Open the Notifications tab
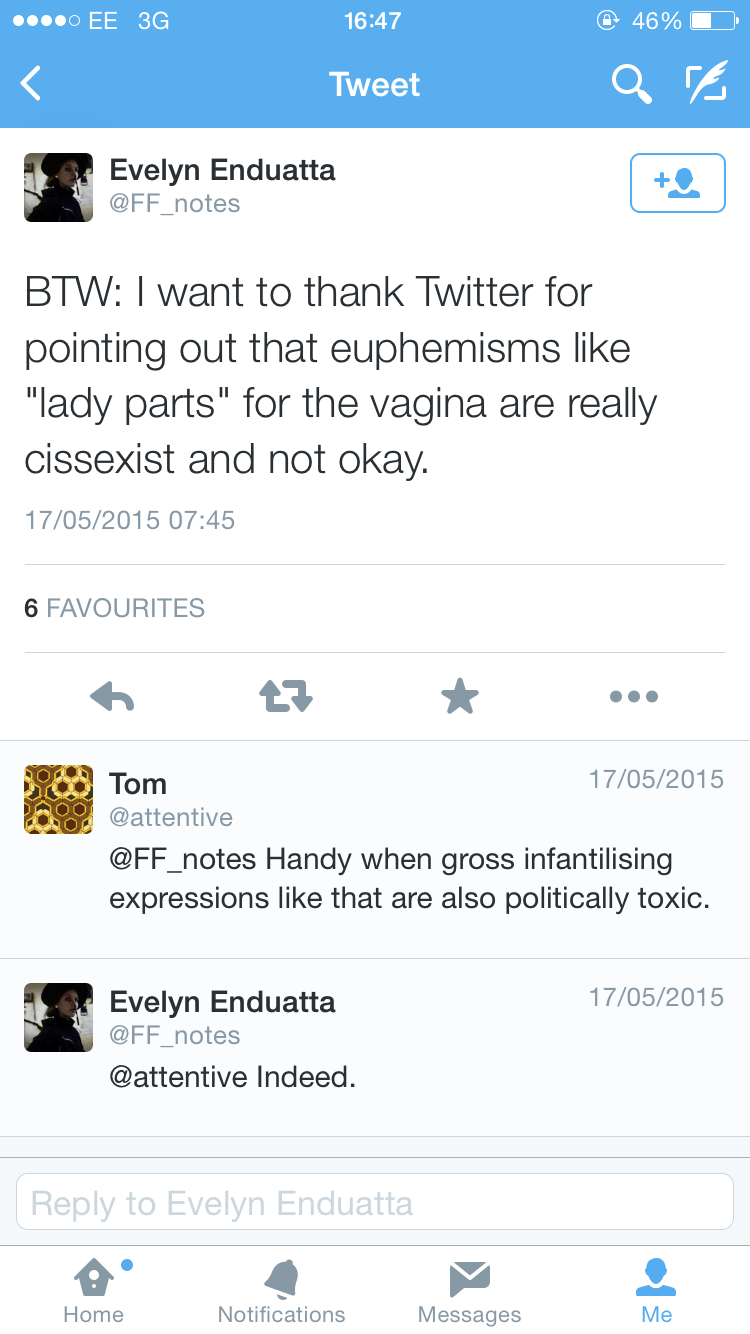Image resolution: width=750 pixels, height=1334 pixels. point(281,1290)
